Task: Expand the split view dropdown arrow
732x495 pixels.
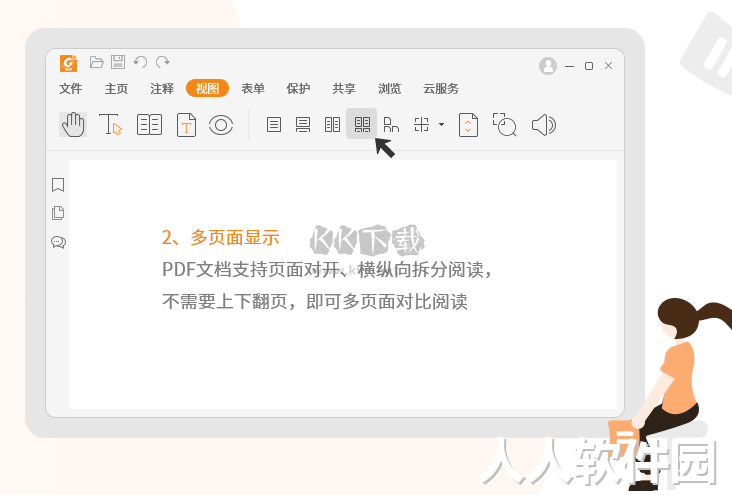Action: [442, 125]
